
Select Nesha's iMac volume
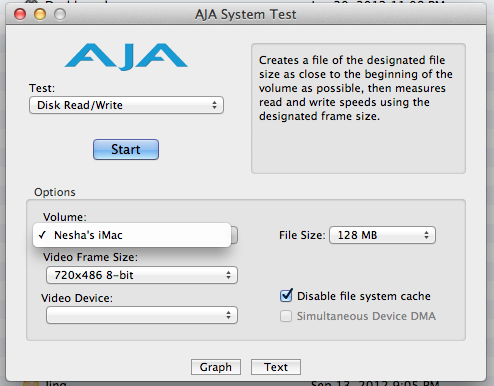(132, 235)
